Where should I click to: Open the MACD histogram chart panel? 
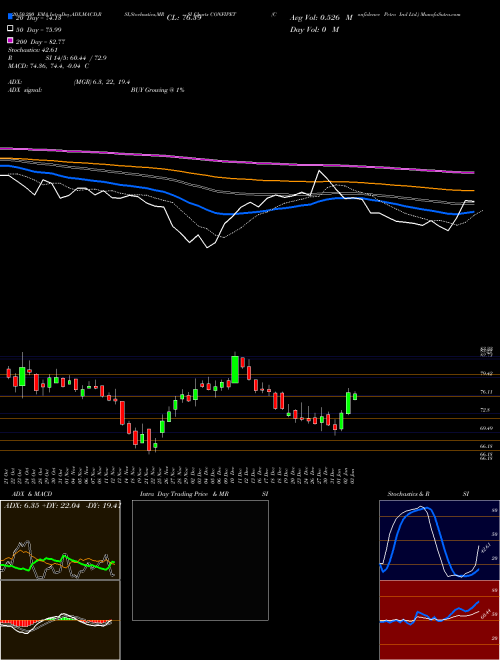(60, 620)
